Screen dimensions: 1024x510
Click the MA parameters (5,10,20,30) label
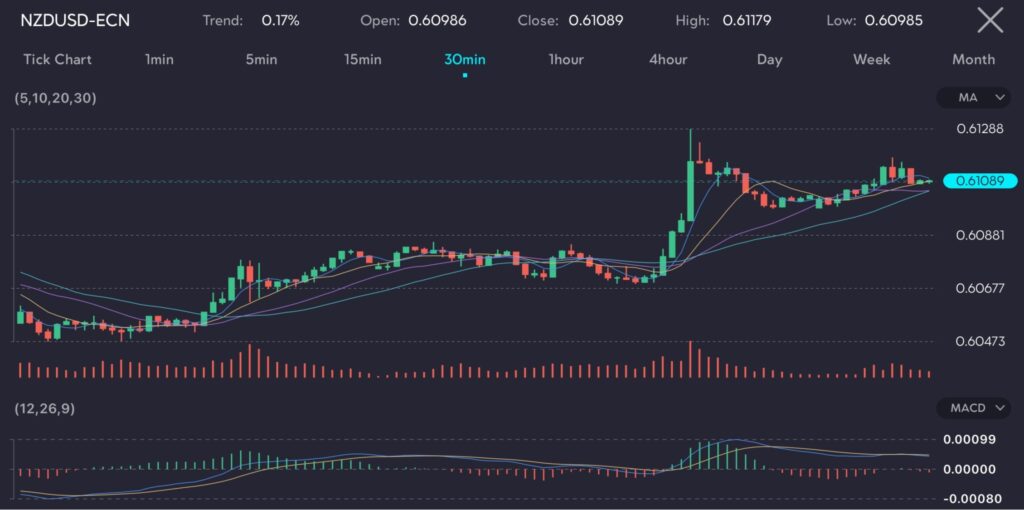coord(56,98)
